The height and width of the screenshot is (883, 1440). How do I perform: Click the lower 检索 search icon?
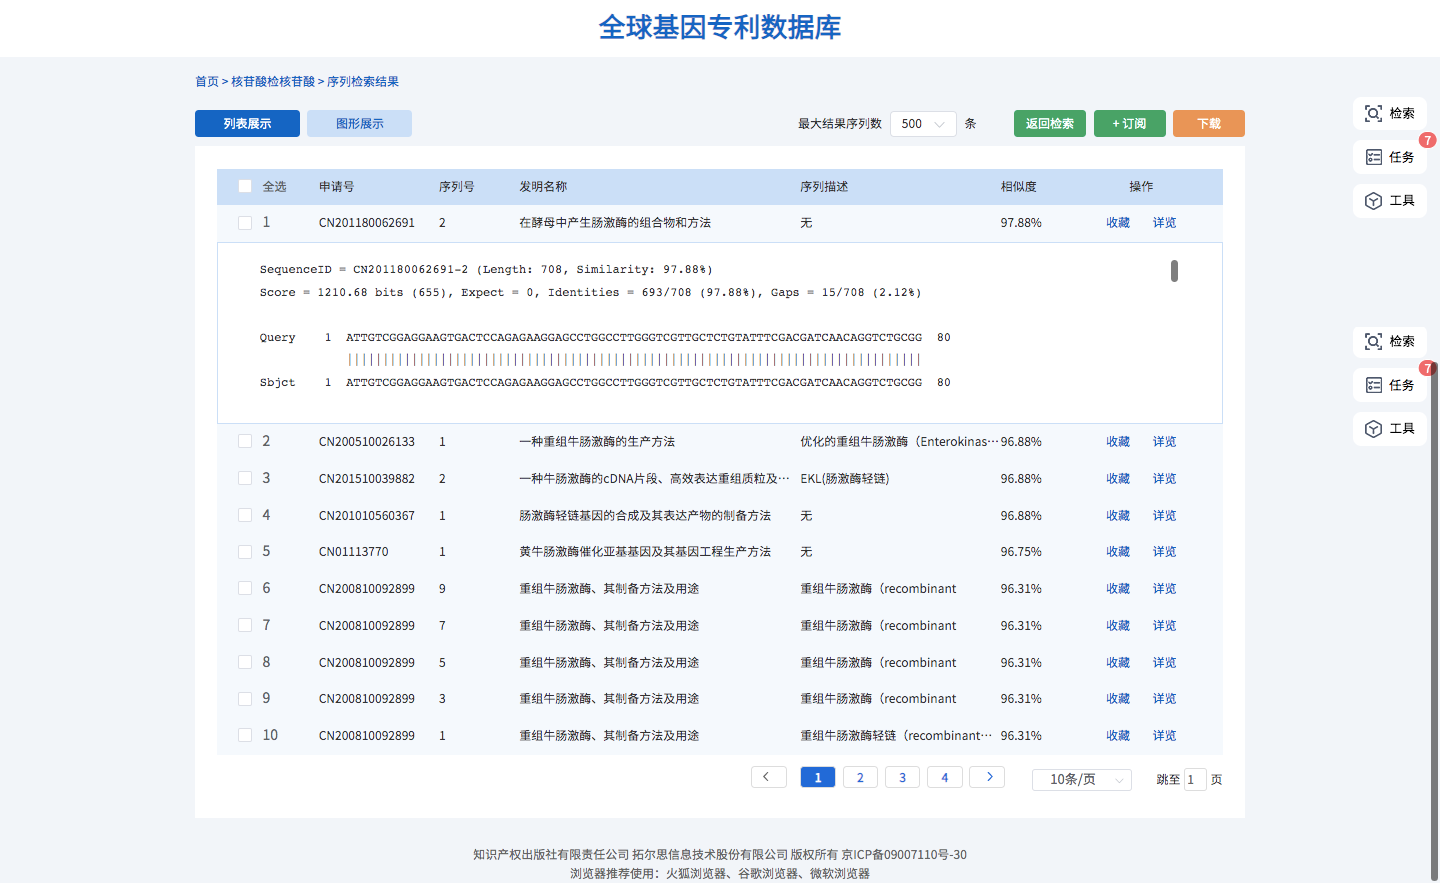[x=1374, y=342]
